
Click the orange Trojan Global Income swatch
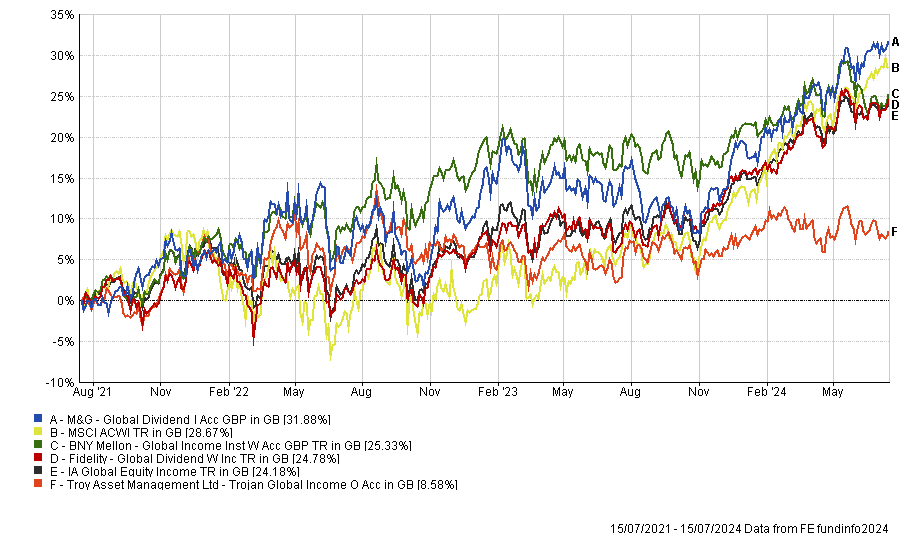[37, 484]
